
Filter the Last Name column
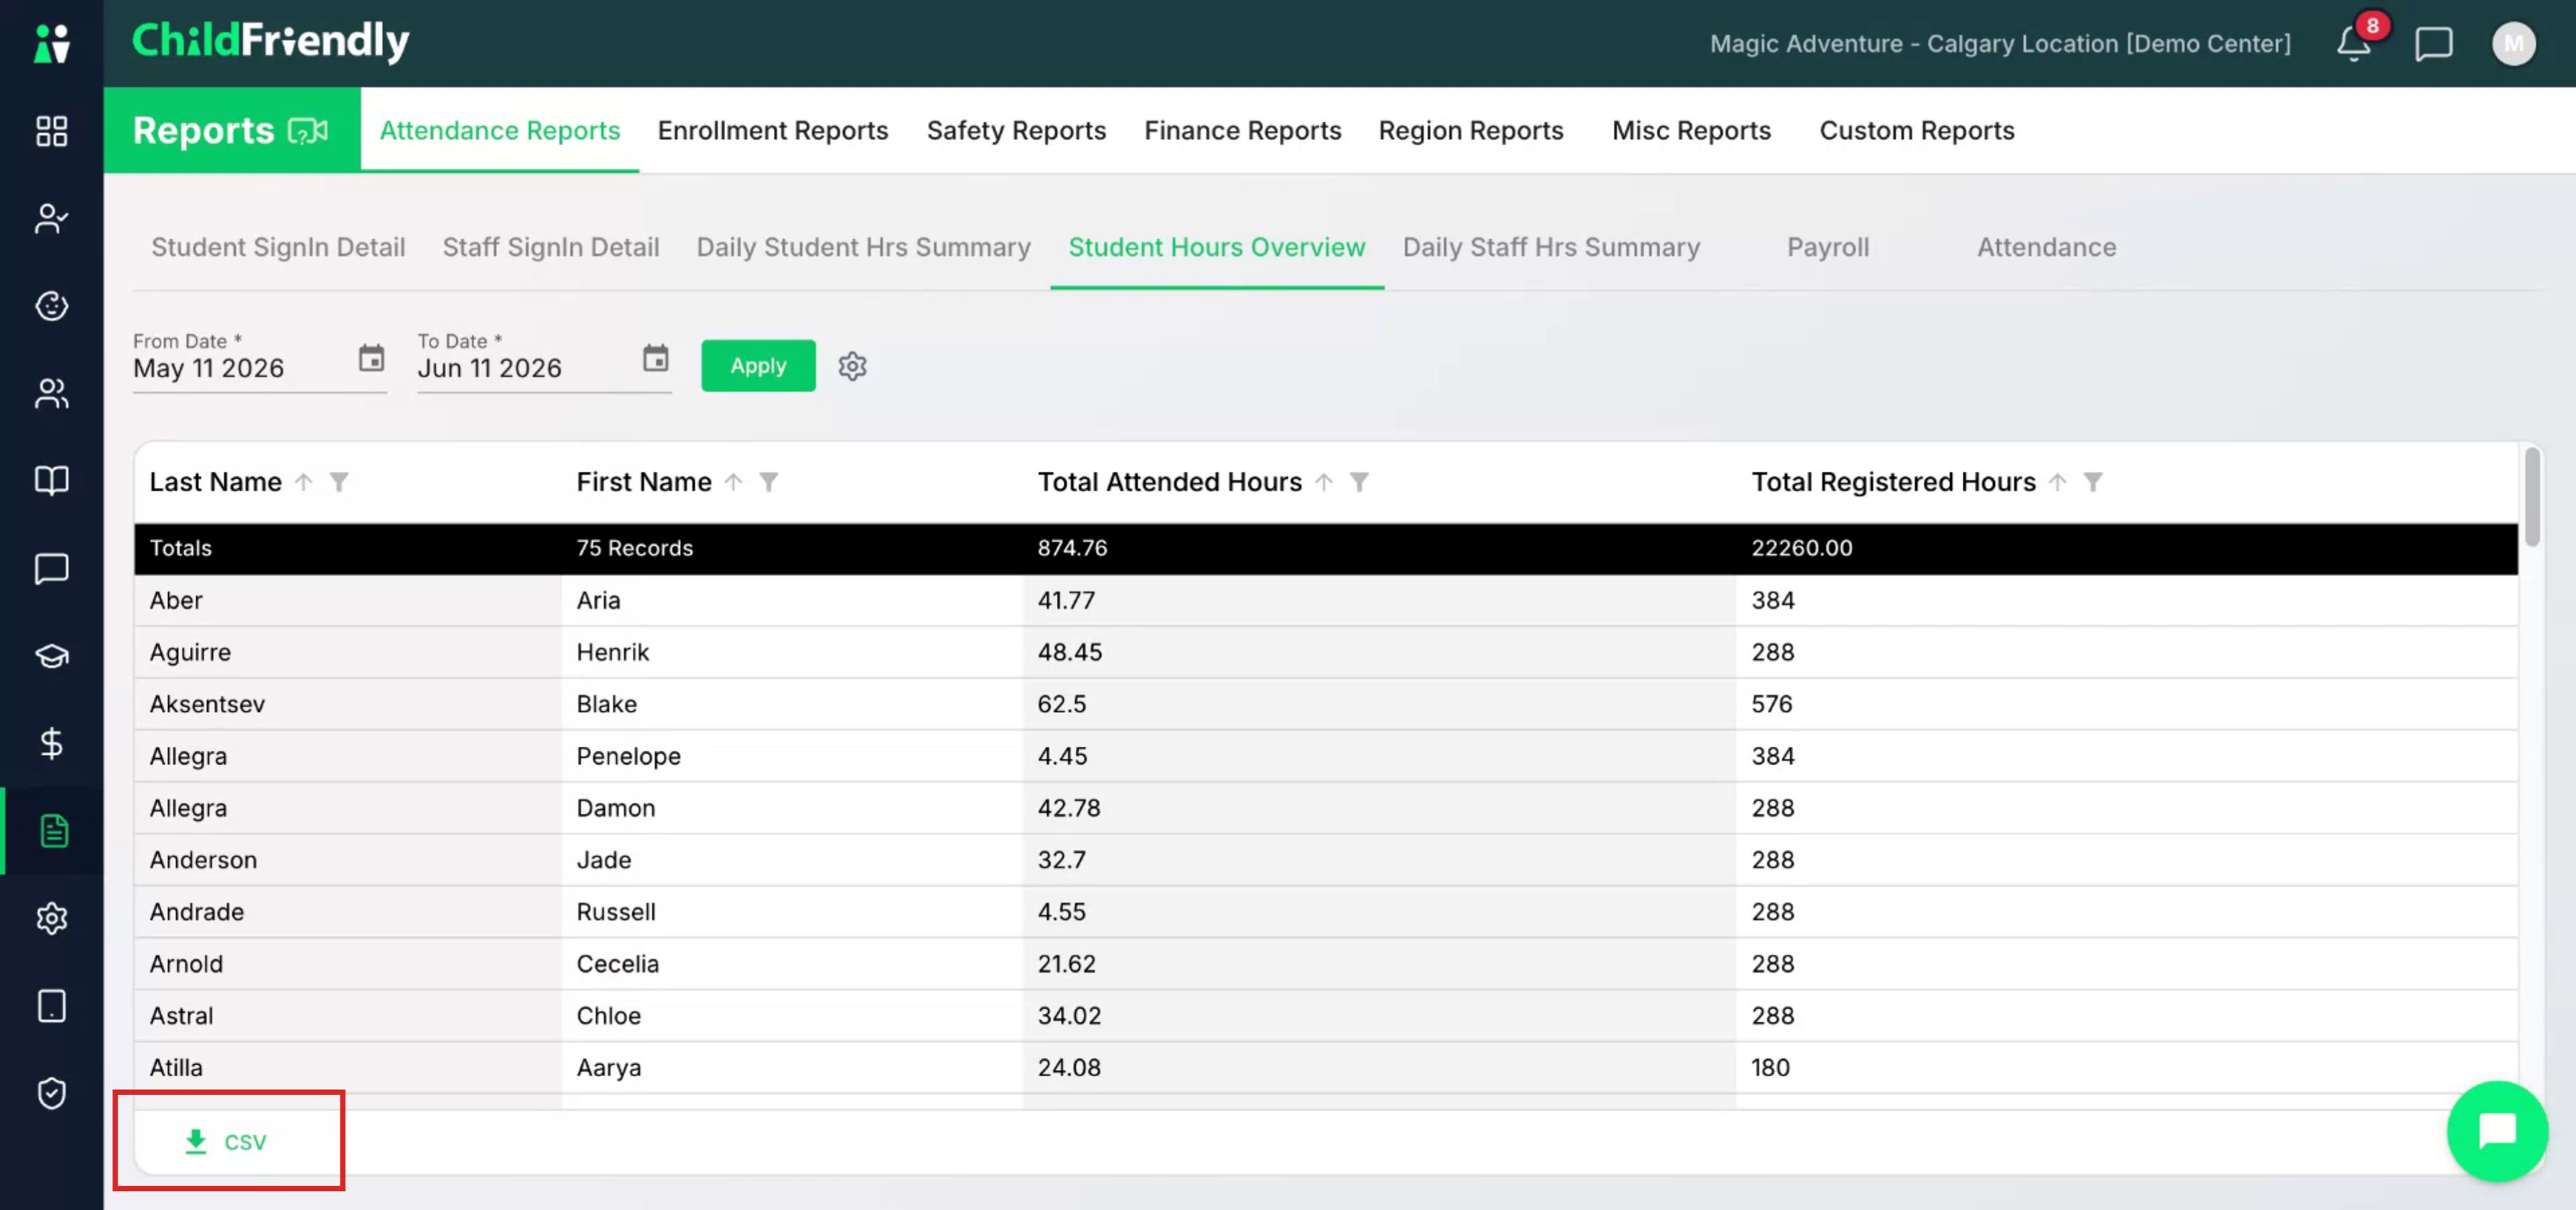click(339, 482)
